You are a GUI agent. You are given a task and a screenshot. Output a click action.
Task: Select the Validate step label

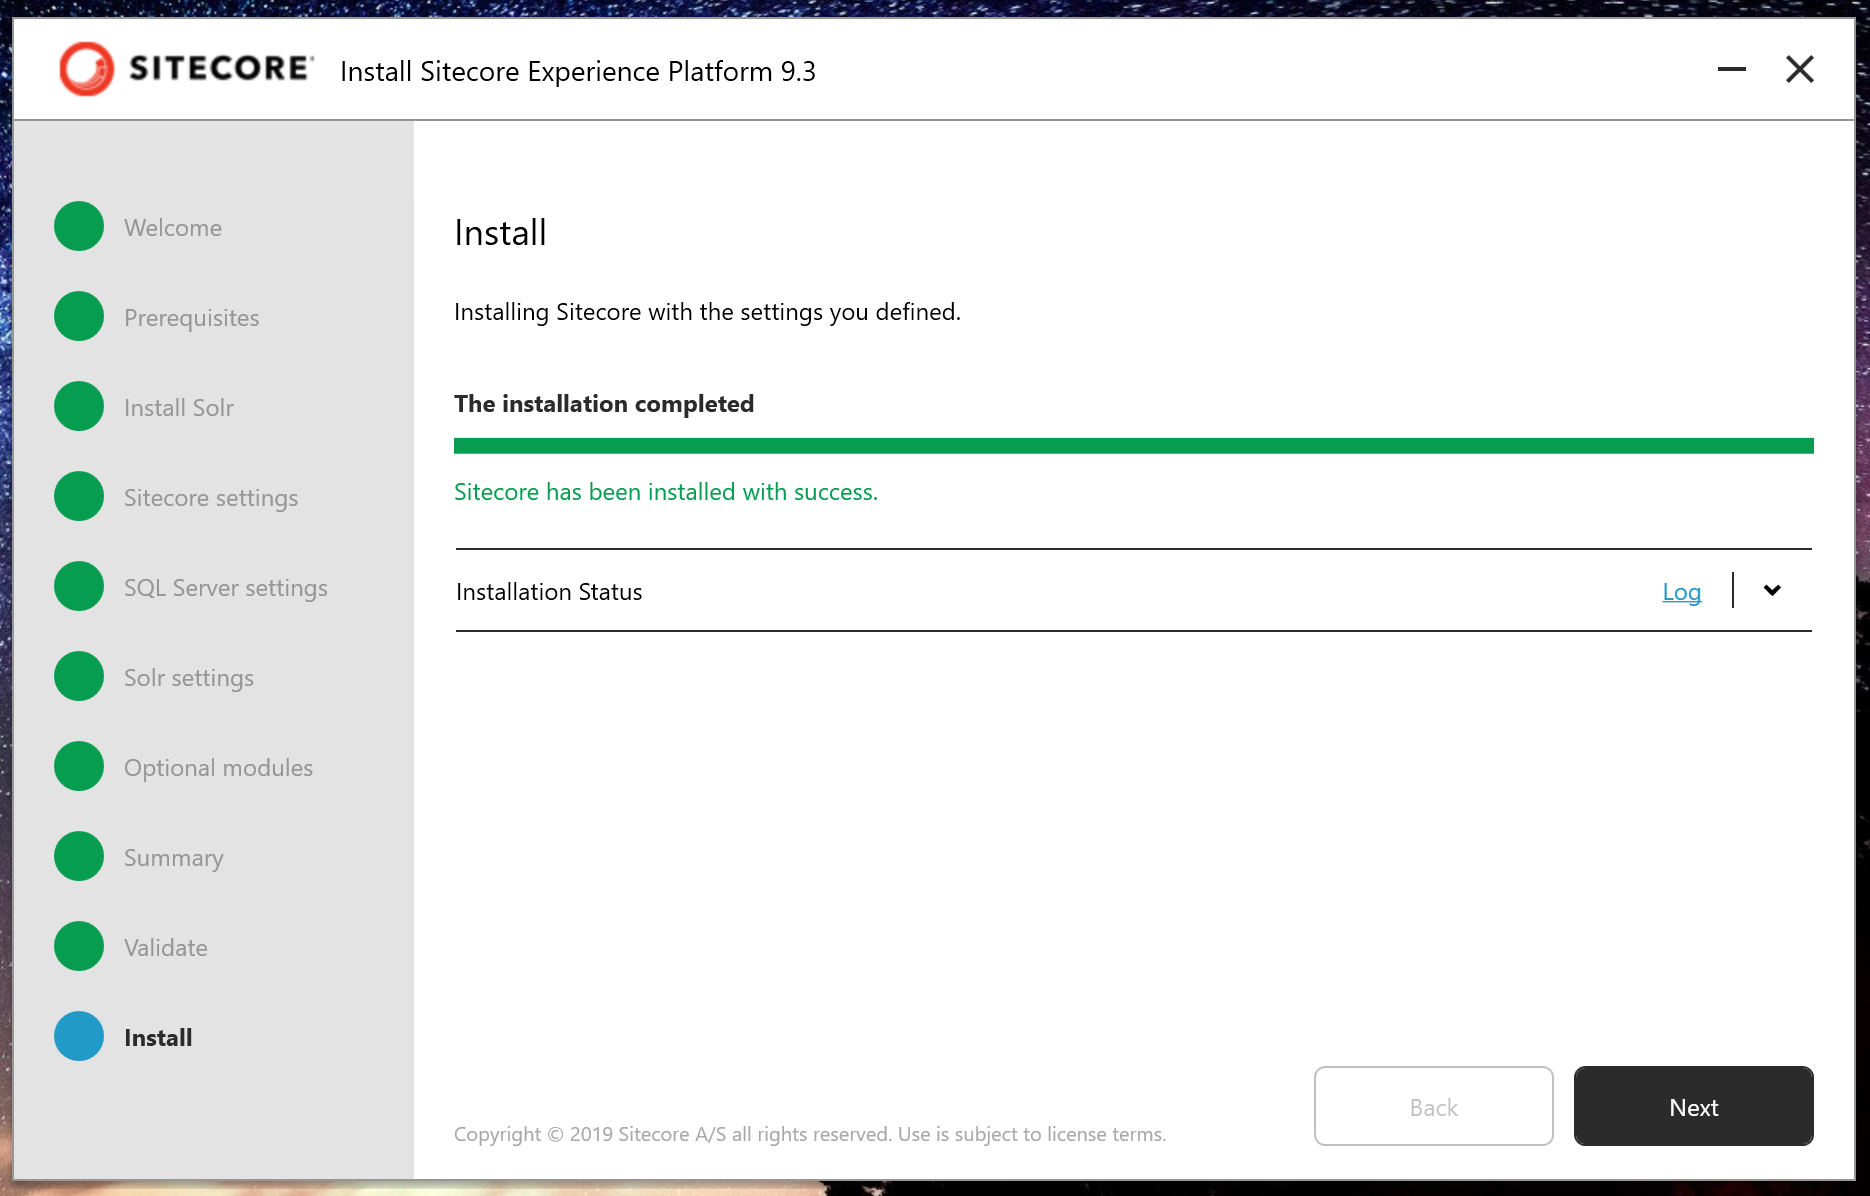point(166,948)
